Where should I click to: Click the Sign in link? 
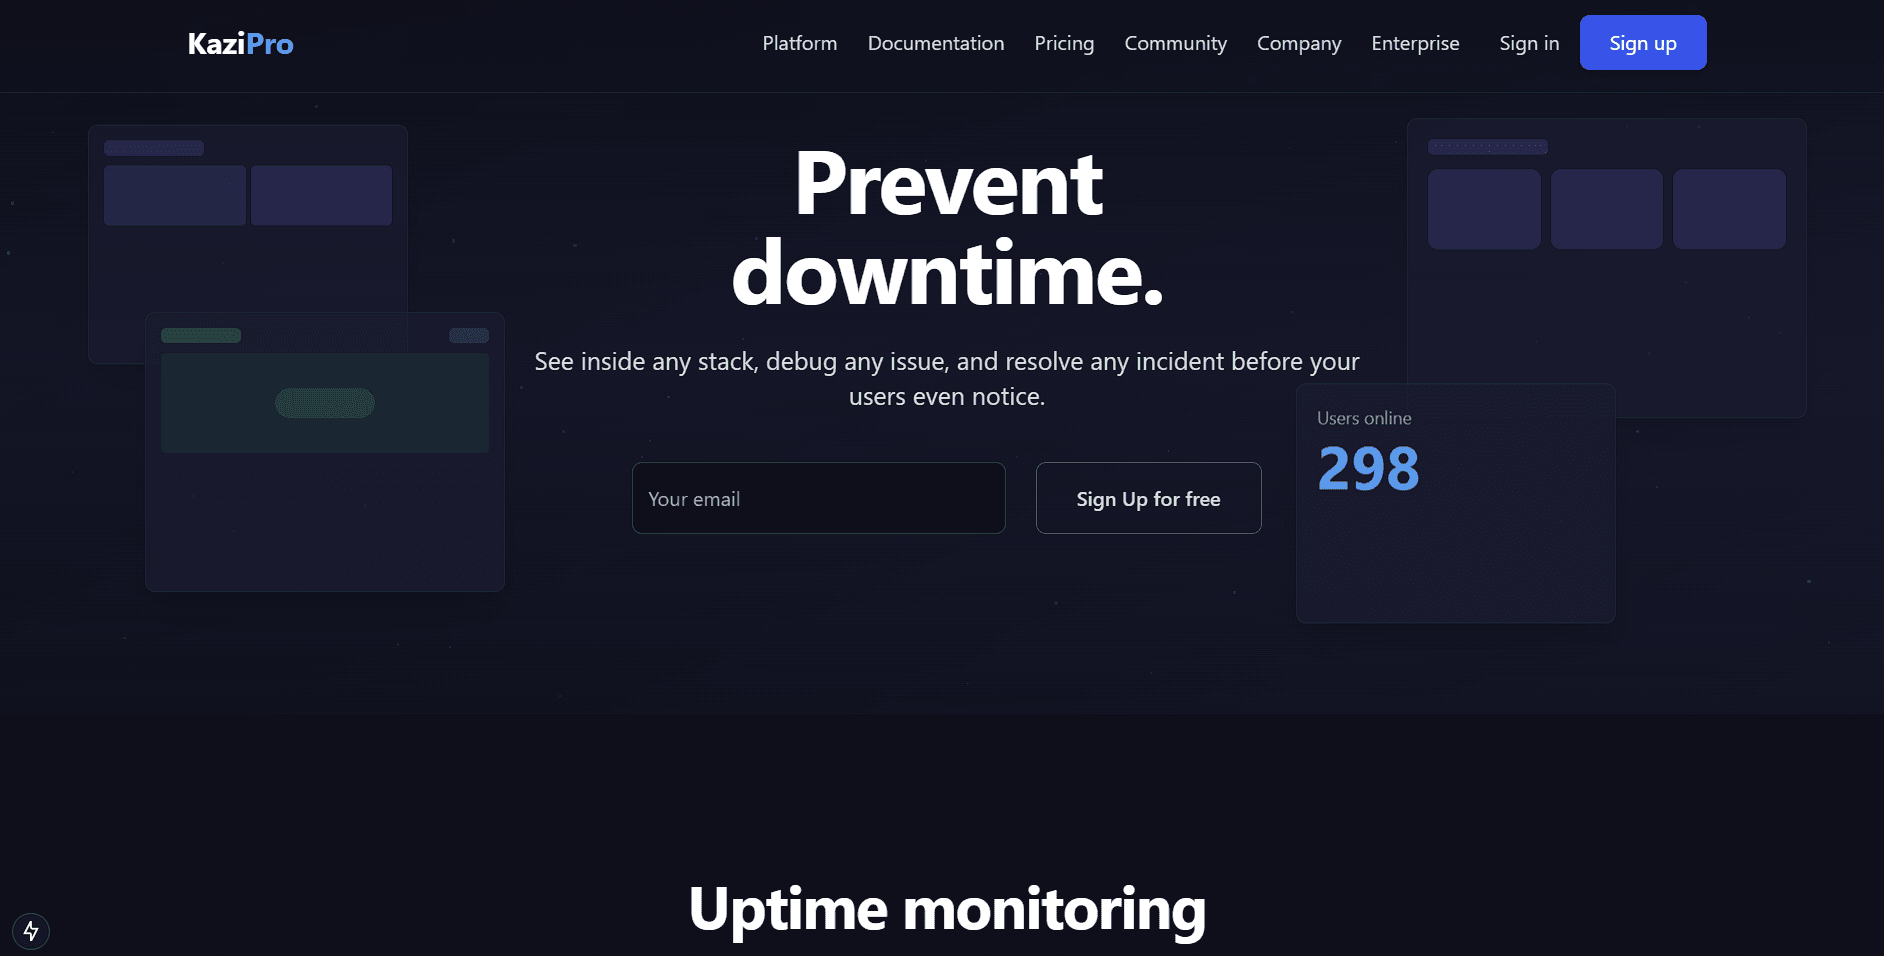[1529, 43]
